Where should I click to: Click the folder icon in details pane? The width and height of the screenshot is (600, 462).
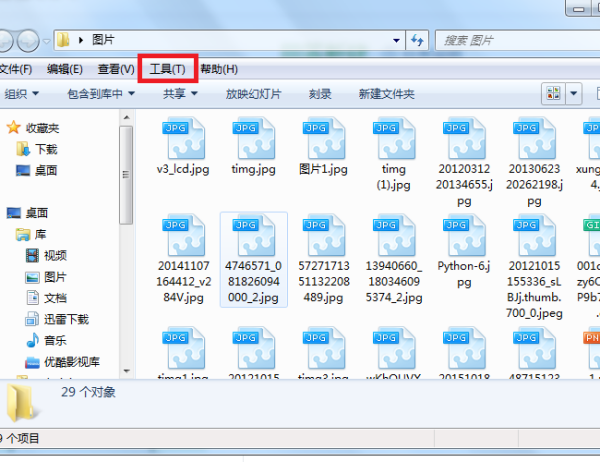pos(22,403)
